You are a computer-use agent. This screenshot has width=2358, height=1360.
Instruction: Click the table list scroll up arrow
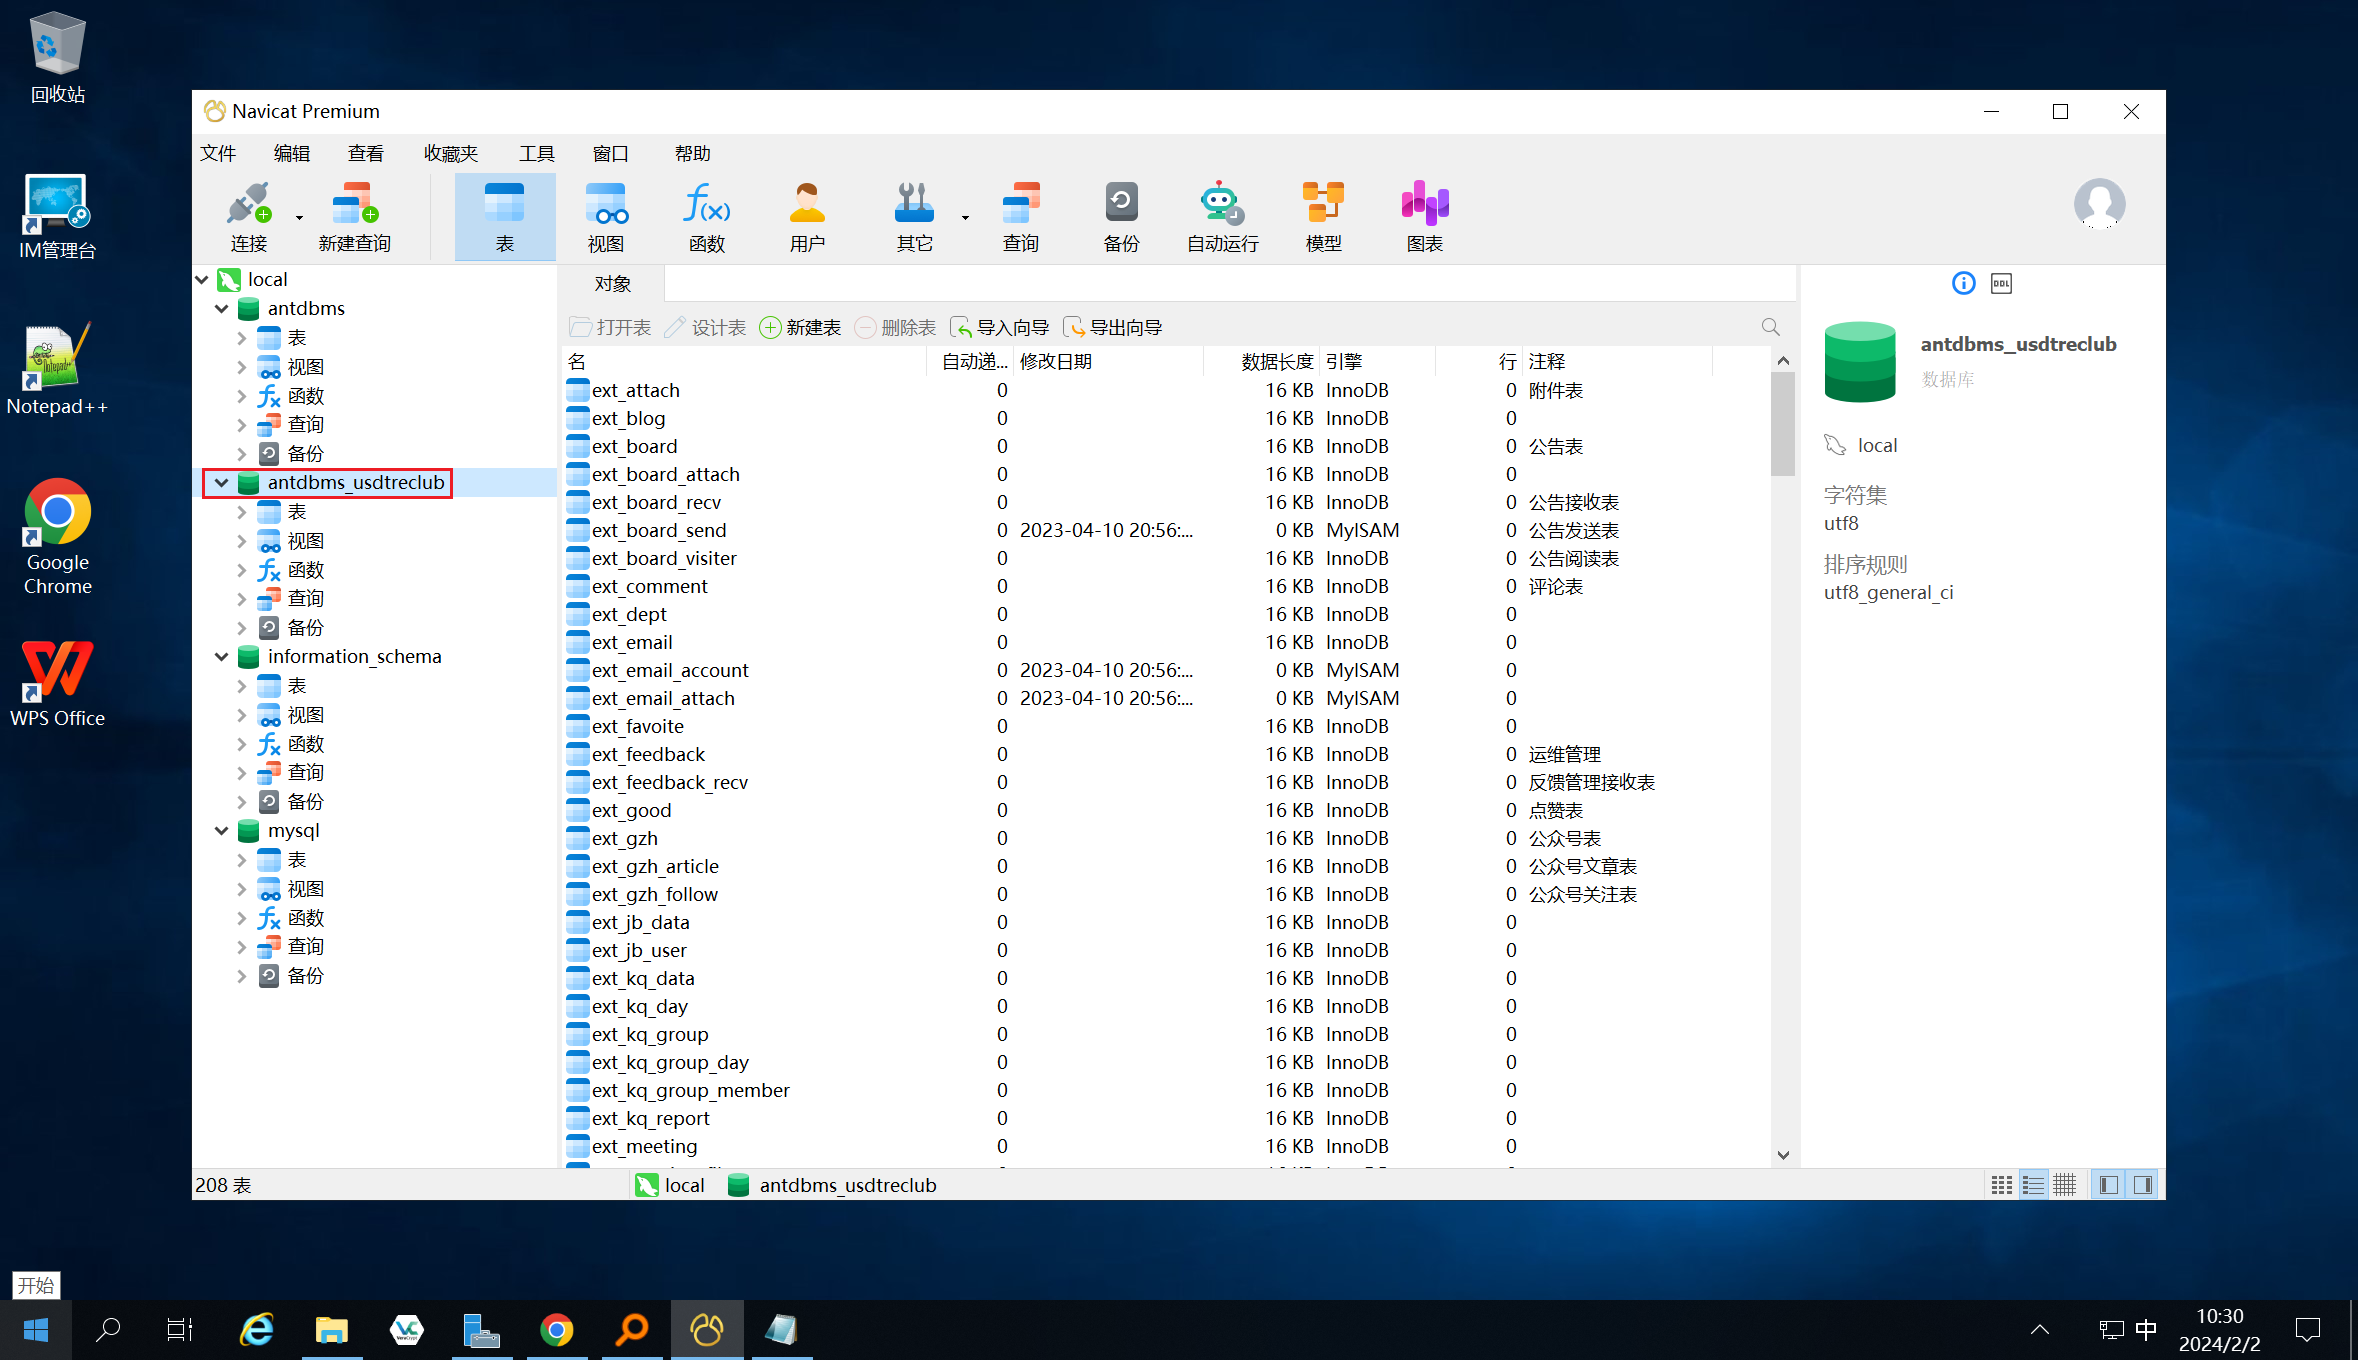(x=1783, y=360)
